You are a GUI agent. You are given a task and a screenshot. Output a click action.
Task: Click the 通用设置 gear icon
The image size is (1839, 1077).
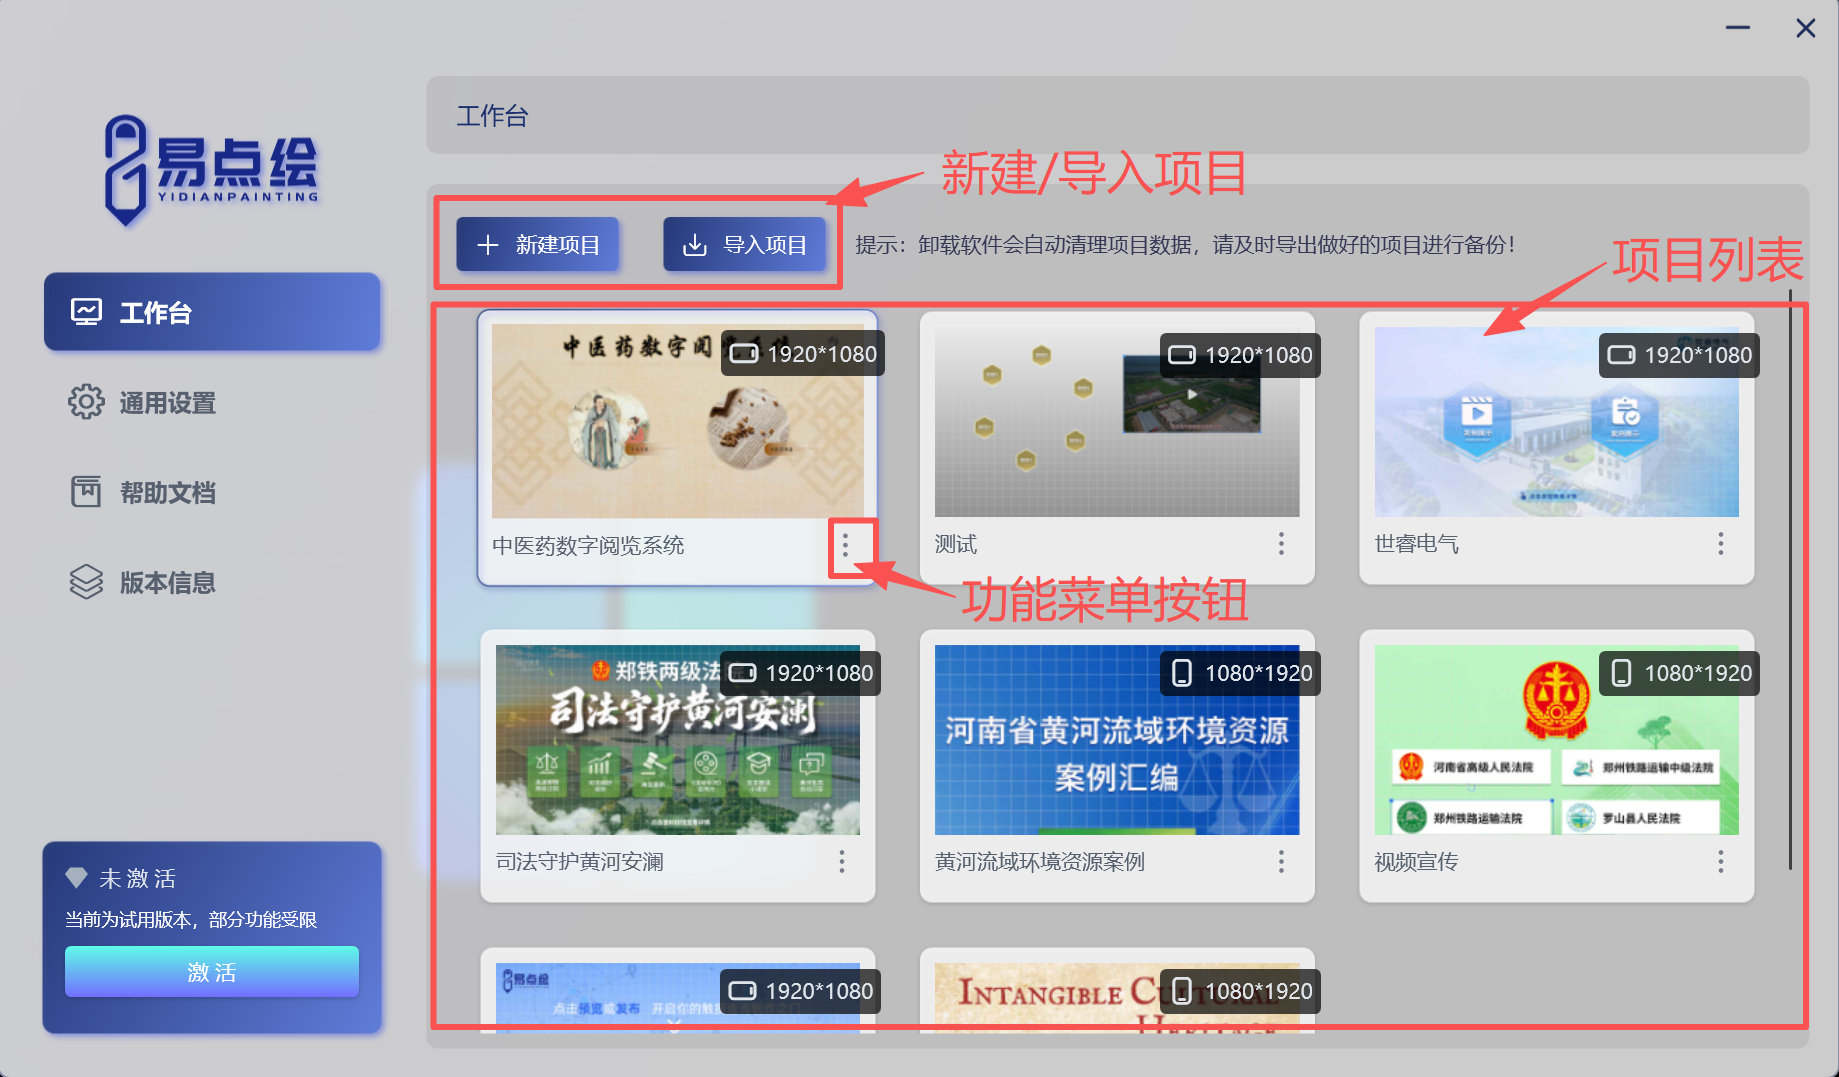pos(86,402)
